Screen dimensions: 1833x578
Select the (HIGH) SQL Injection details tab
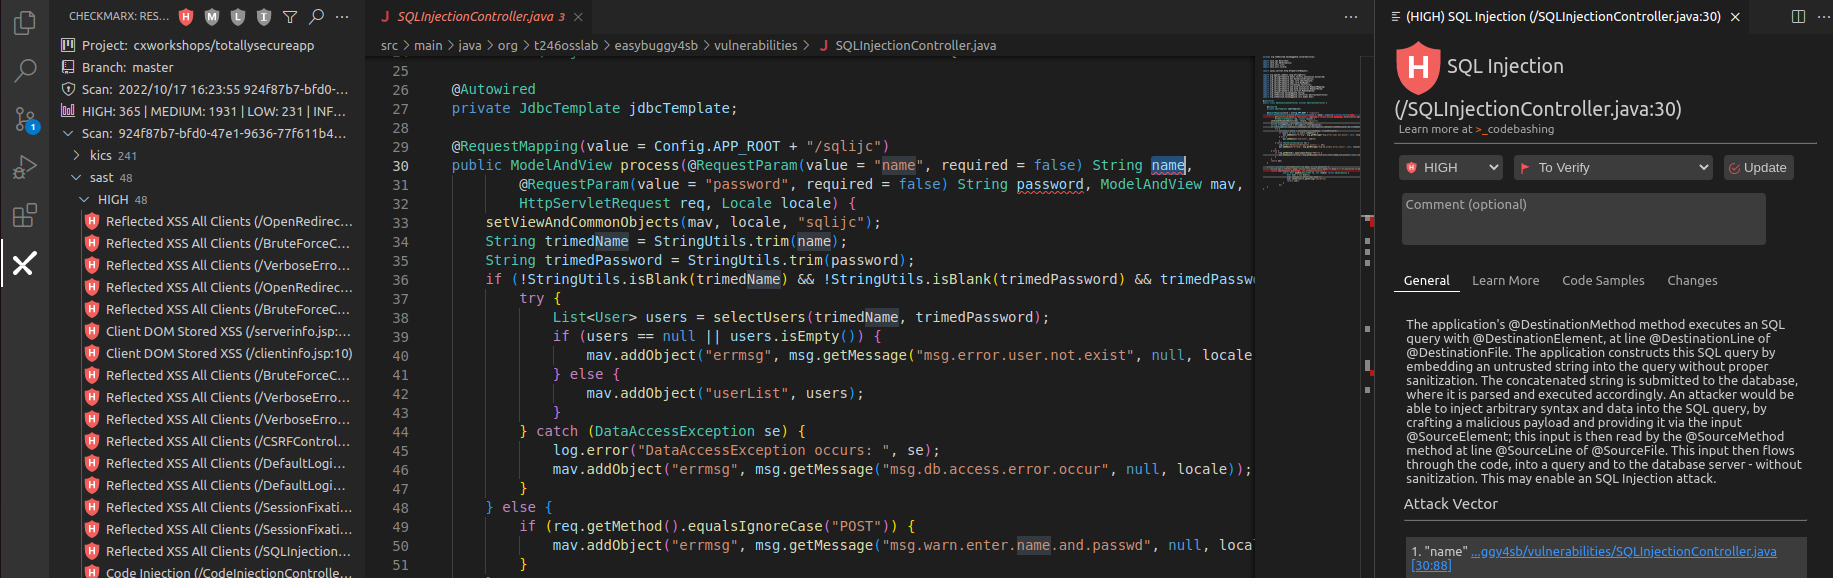[1563, 16]
